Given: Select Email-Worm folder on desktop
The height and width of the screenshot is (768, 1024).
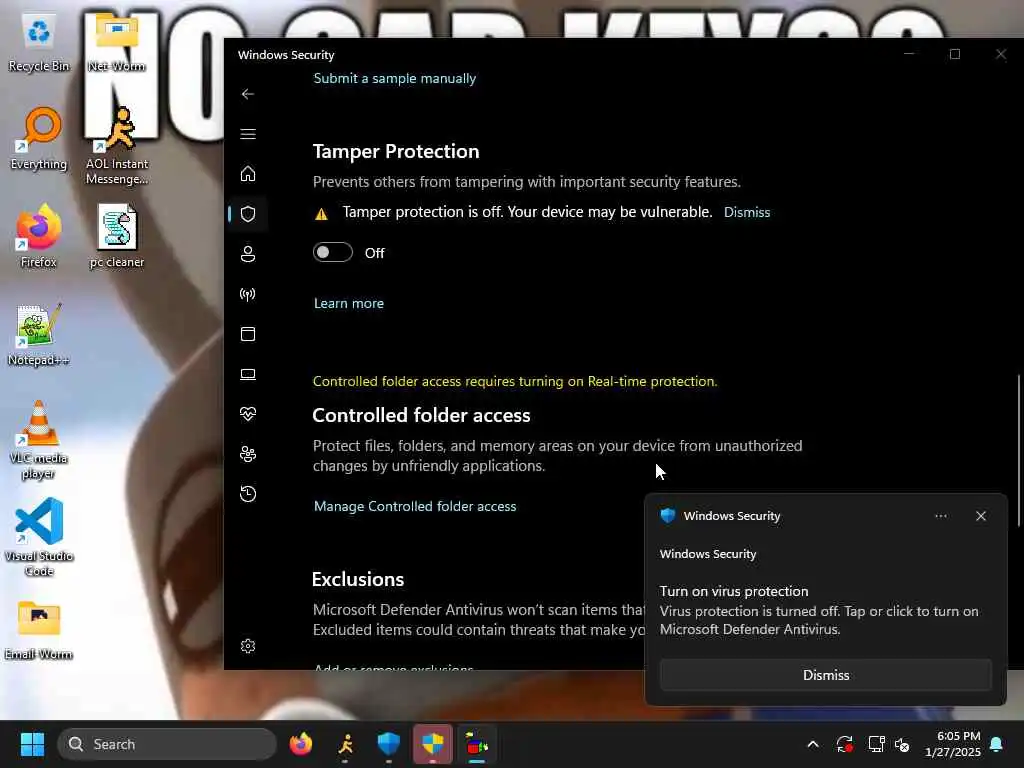Looking at the screenshot, I should [x=39, y=630].
